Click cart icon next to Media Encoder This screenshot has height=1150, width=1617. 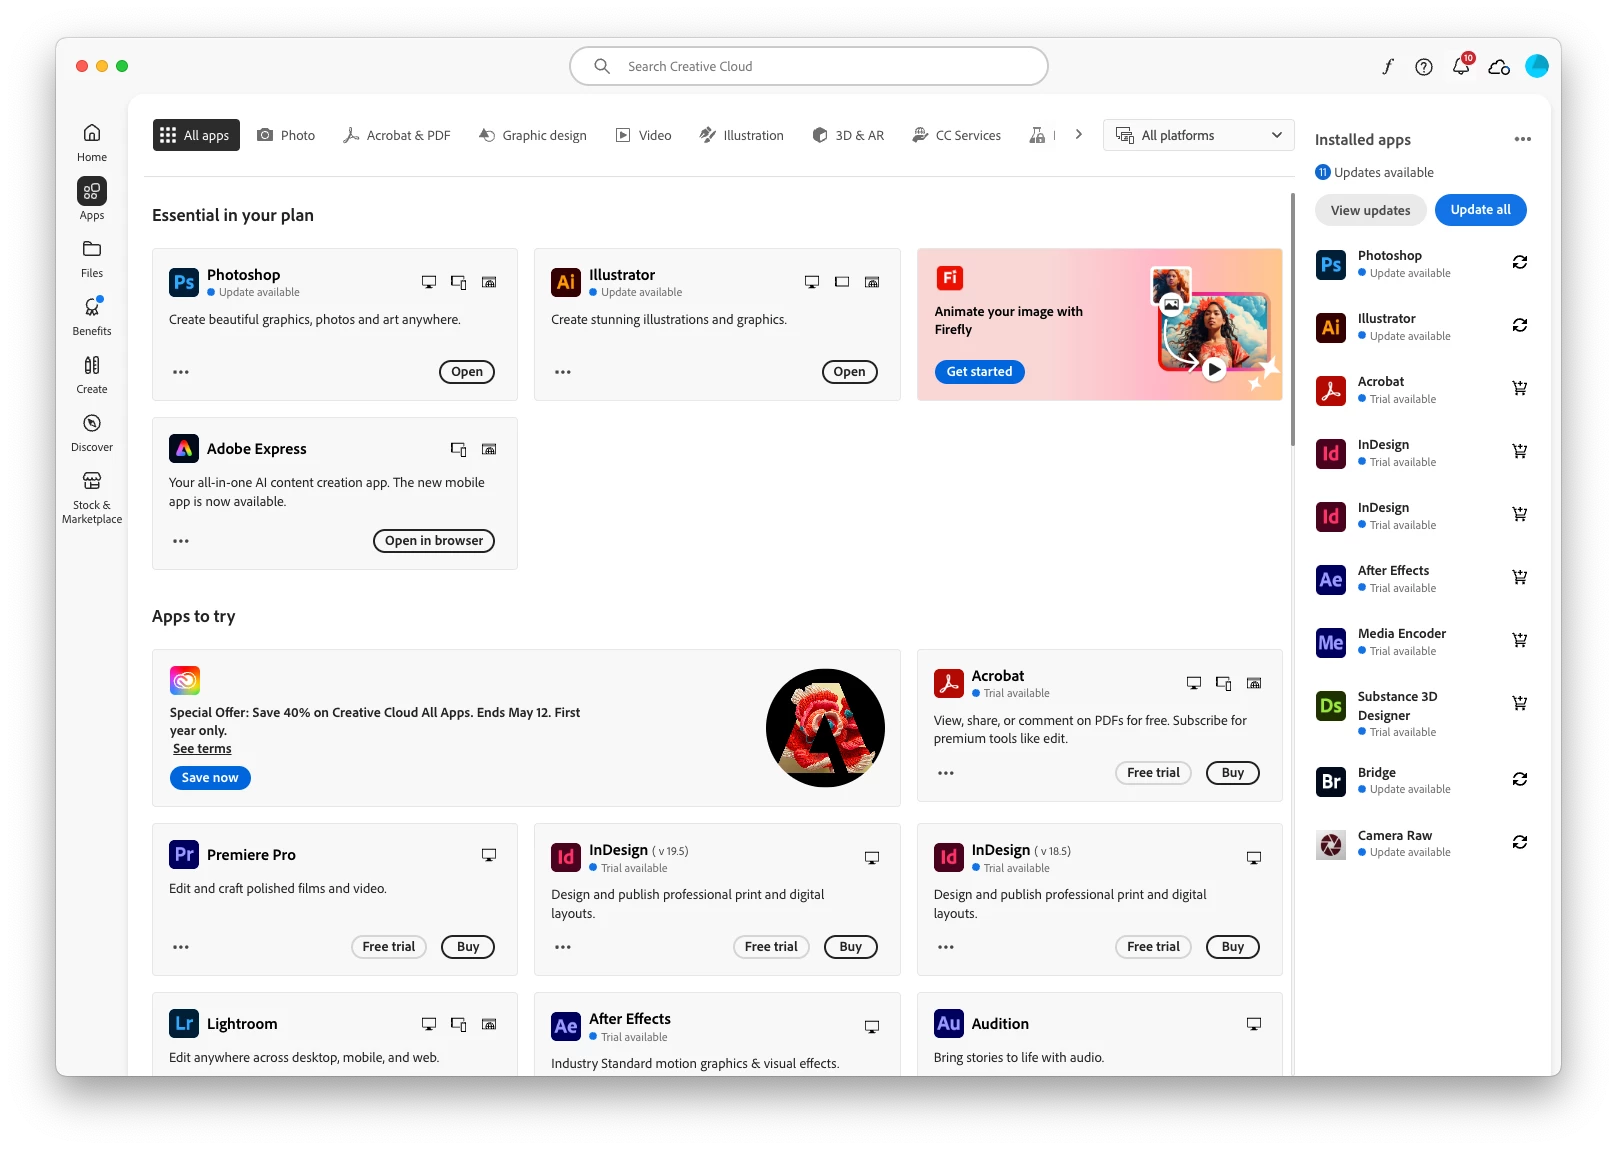pos(1520,640)
